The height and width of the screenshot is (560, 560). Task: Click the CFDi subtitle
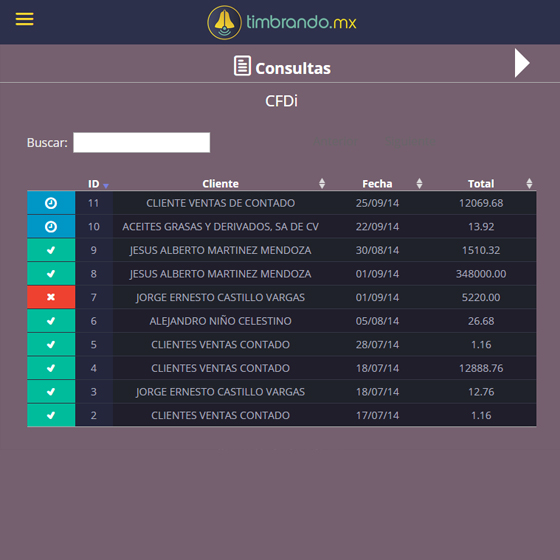281,101
